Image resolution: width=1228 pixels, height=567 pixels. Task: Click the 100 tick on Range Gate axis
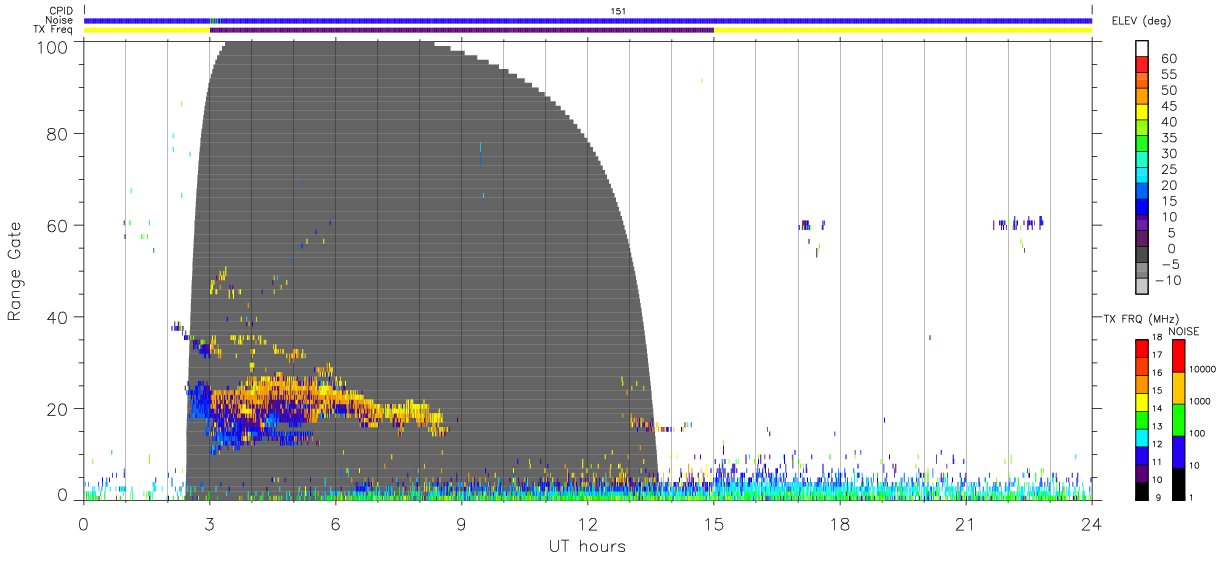(x=53, y=46)
